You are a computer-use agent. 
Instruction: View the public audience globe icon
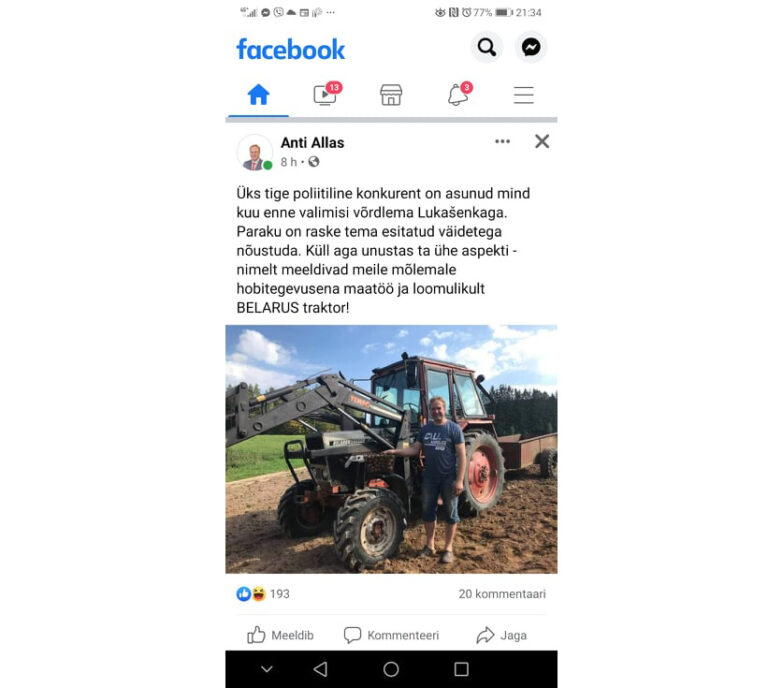coord(313,162)
